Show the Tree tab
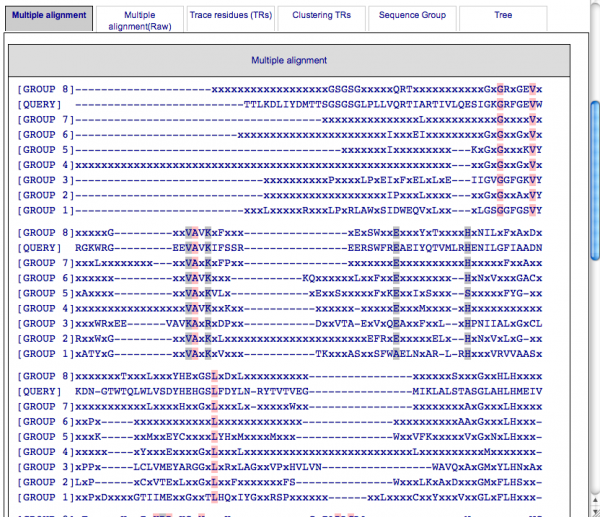This screenshot has height=517, width=600. (x=502, y=16)
